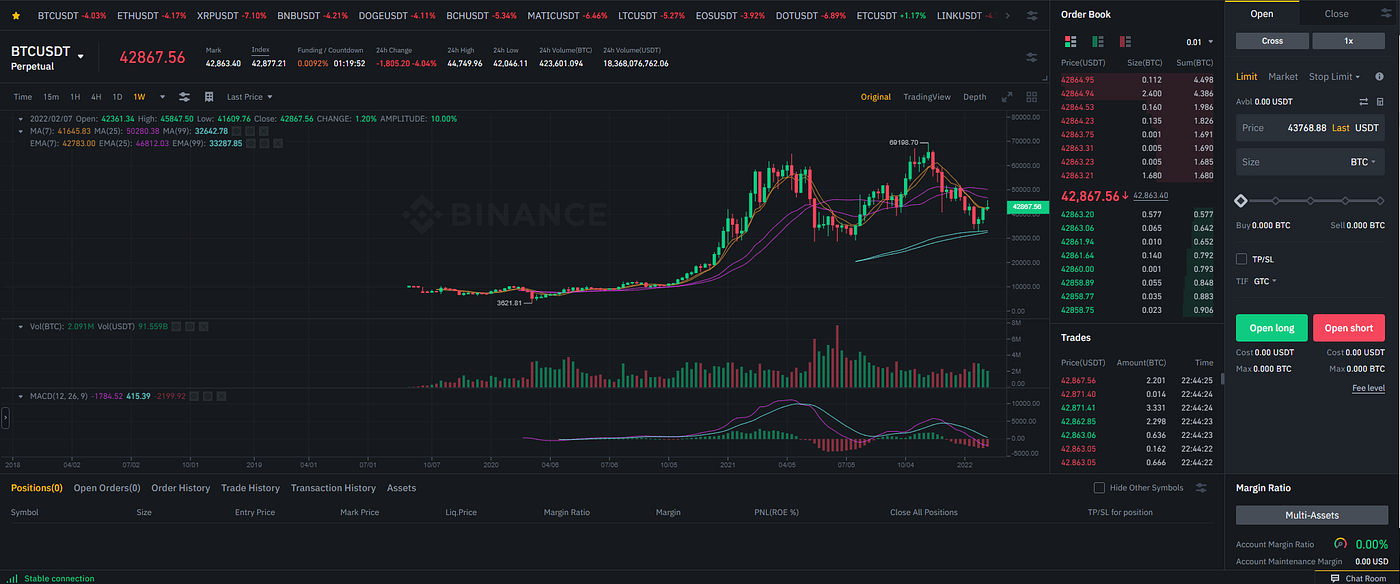Viewport: 1400px width, 584px height.
Task: Switch to the Close tab
Action: pos(1336,14)
